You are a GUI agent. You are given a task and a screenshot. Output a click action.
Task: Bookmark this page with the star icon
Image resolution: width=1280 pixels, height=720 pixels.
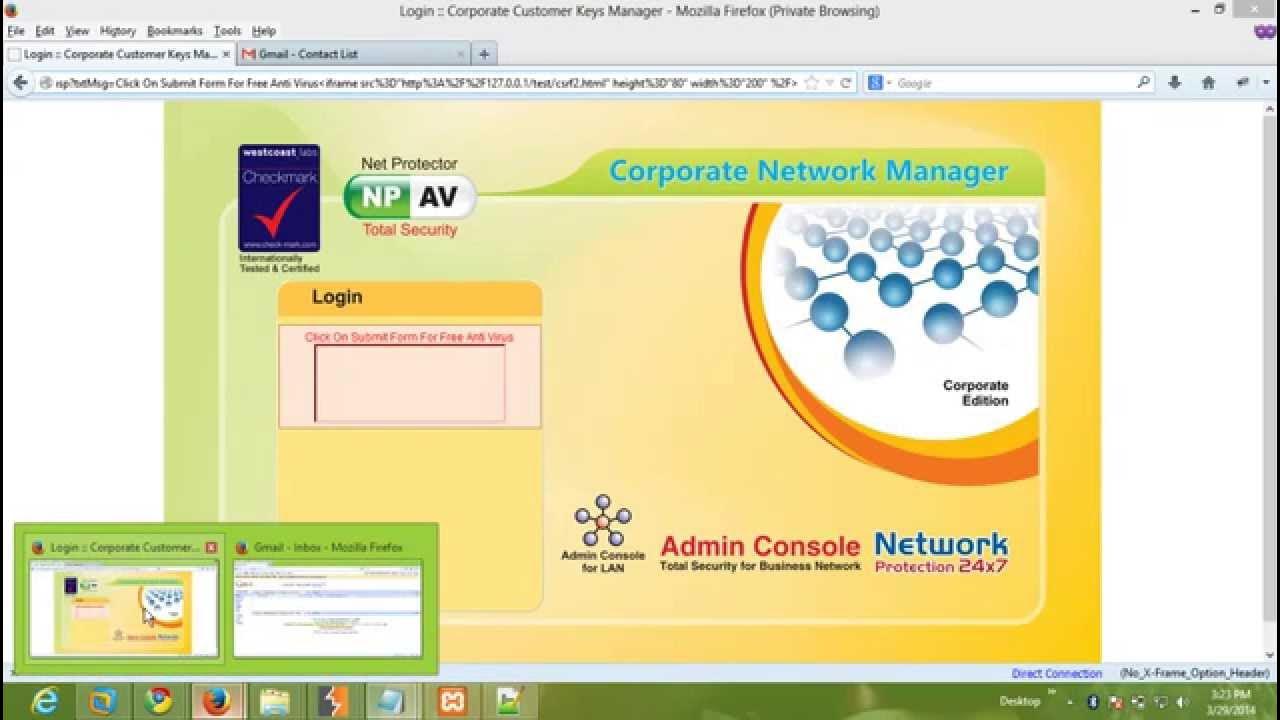pos(812,83)
